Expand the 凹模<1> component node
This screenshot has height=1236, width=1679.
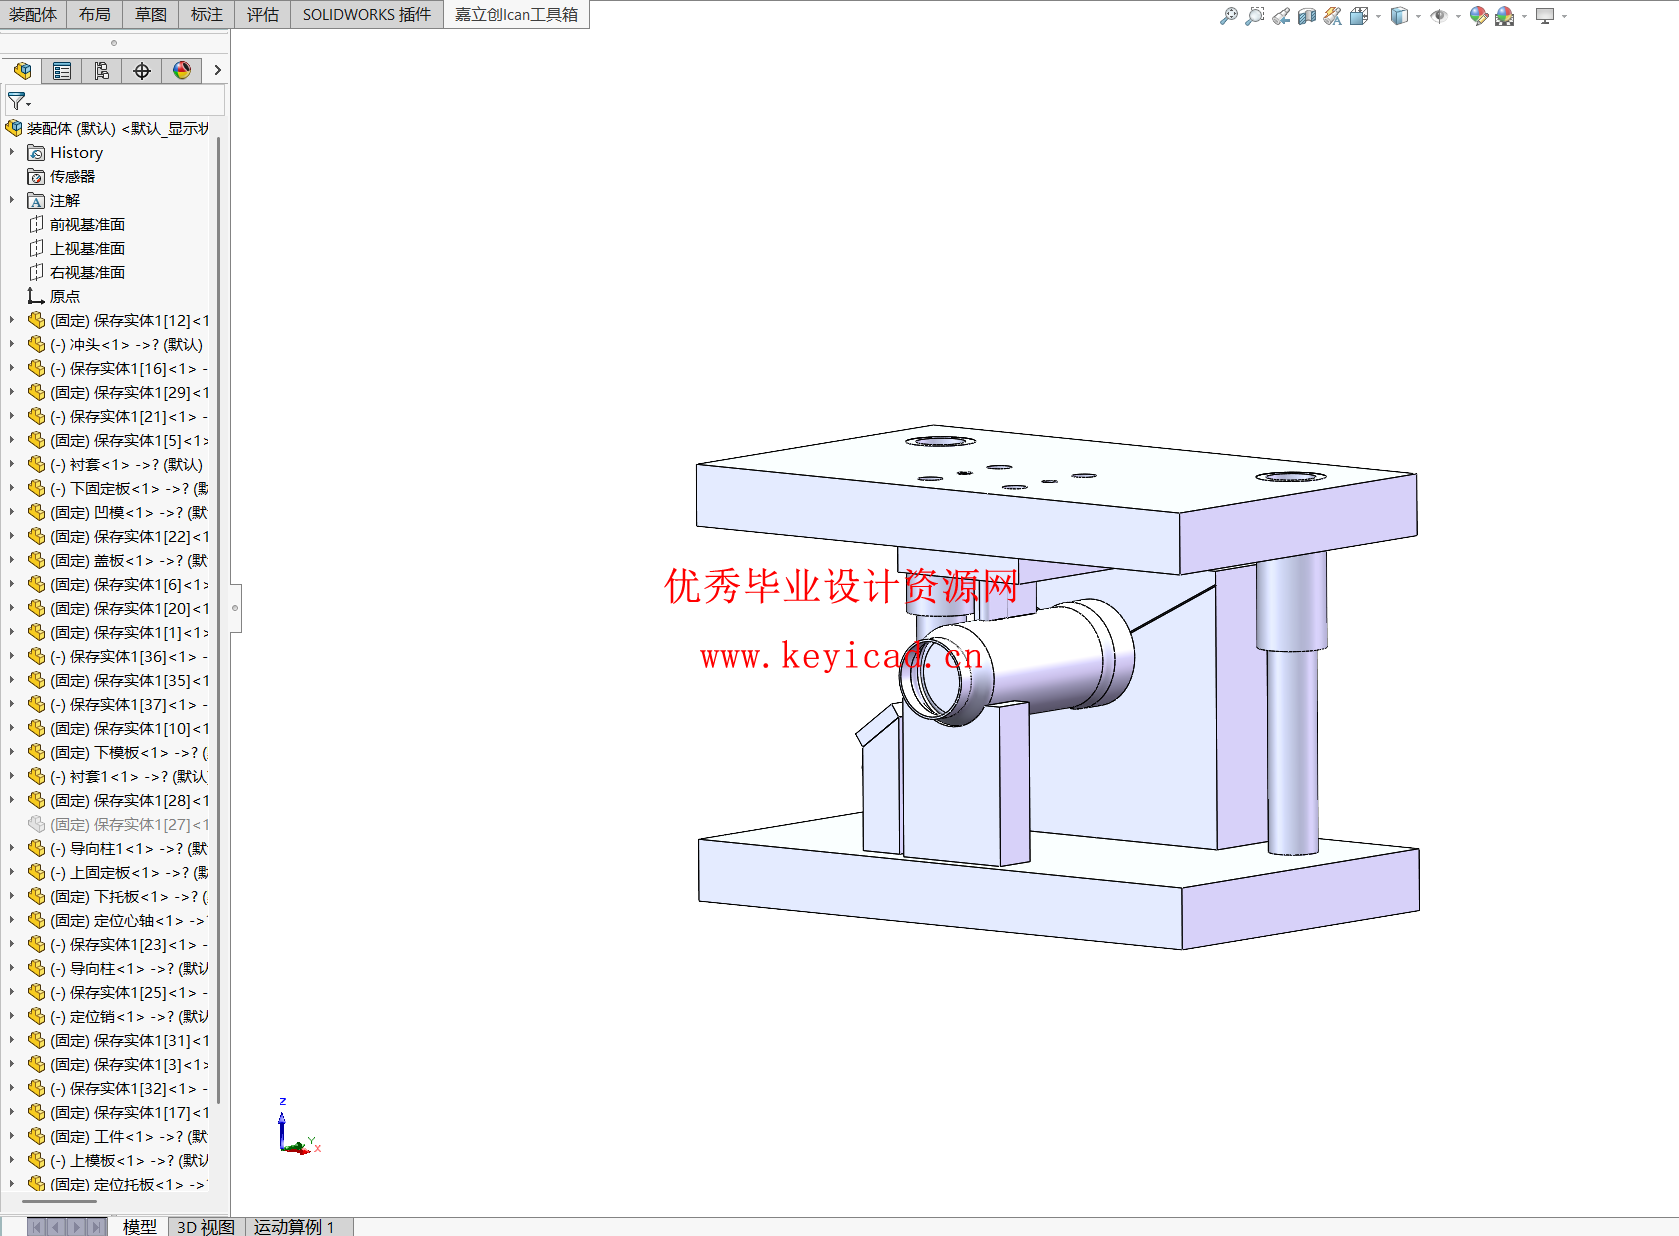(12, 512)
